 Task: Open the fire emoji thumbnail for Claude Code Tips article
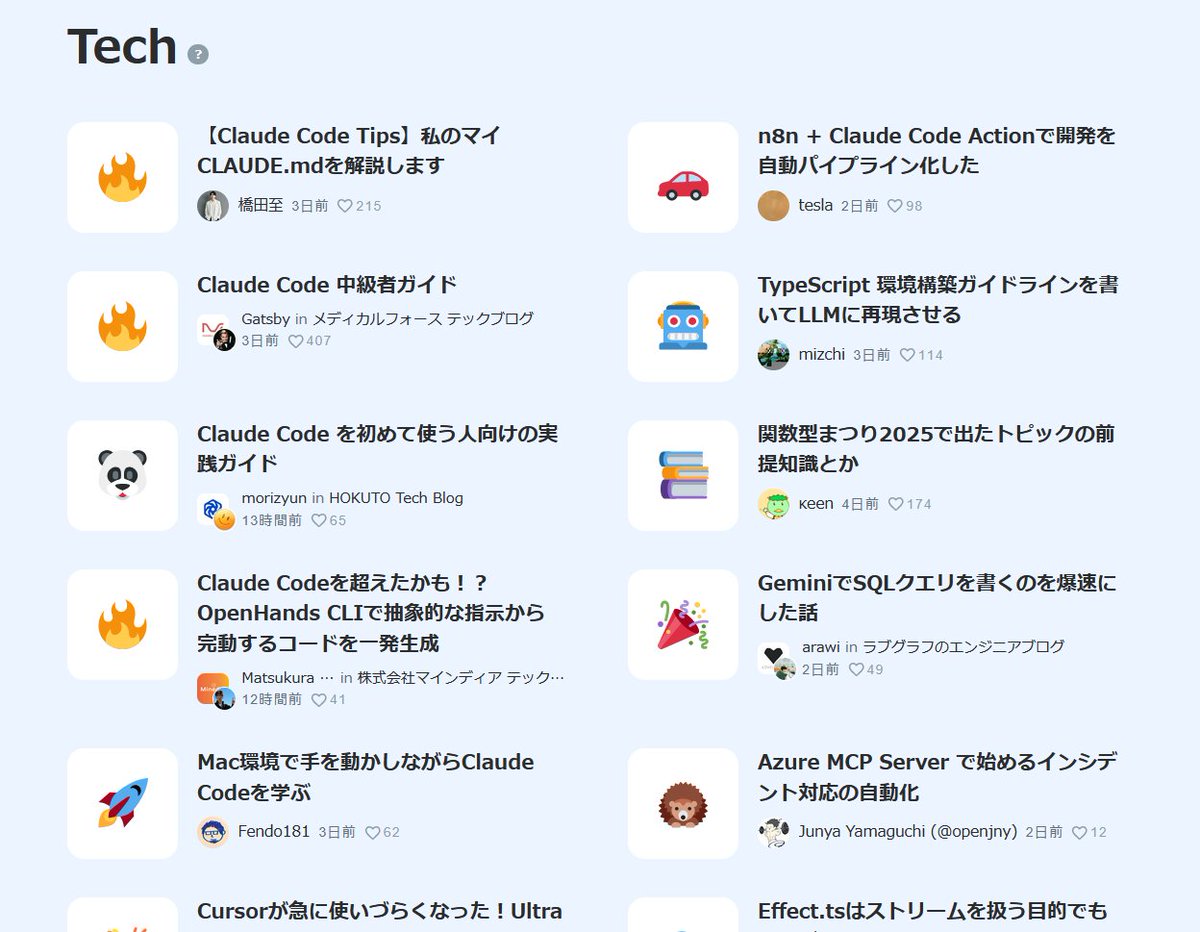pos(122,177)
